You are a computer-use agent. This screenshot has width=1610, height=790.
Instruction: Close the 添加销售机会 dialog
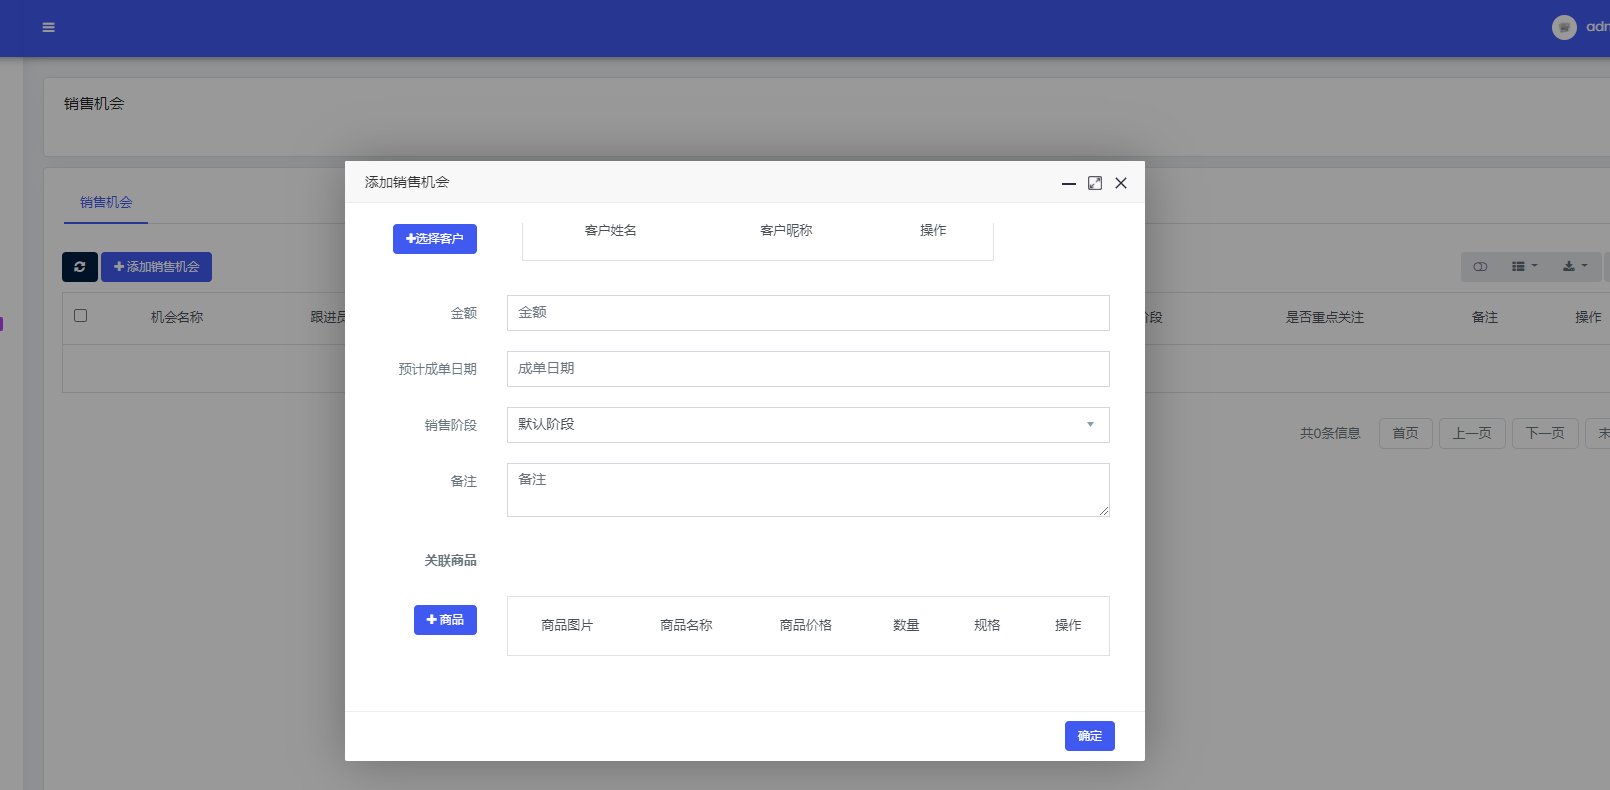click(x=1121, y=183)
